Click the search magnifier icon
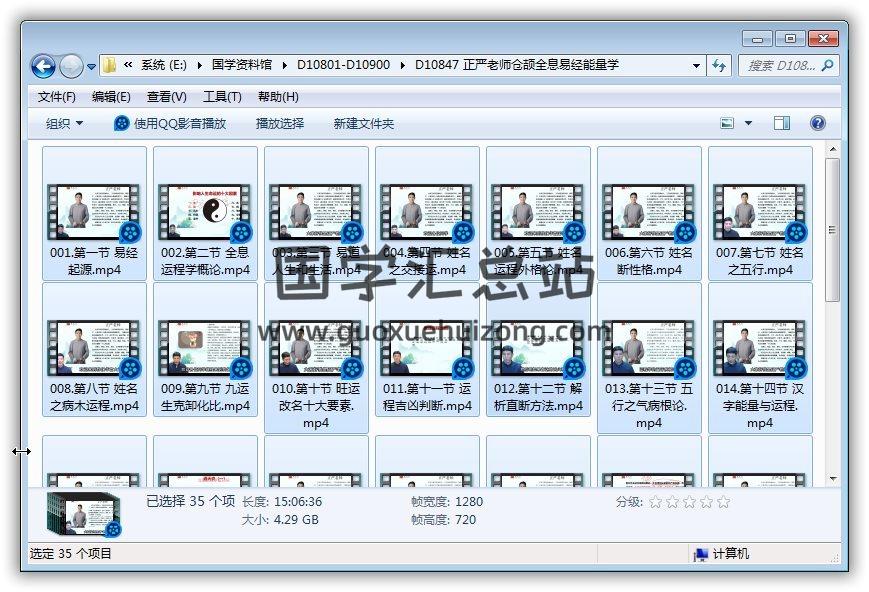The image size is (869, 592). [x=827, y=65]
